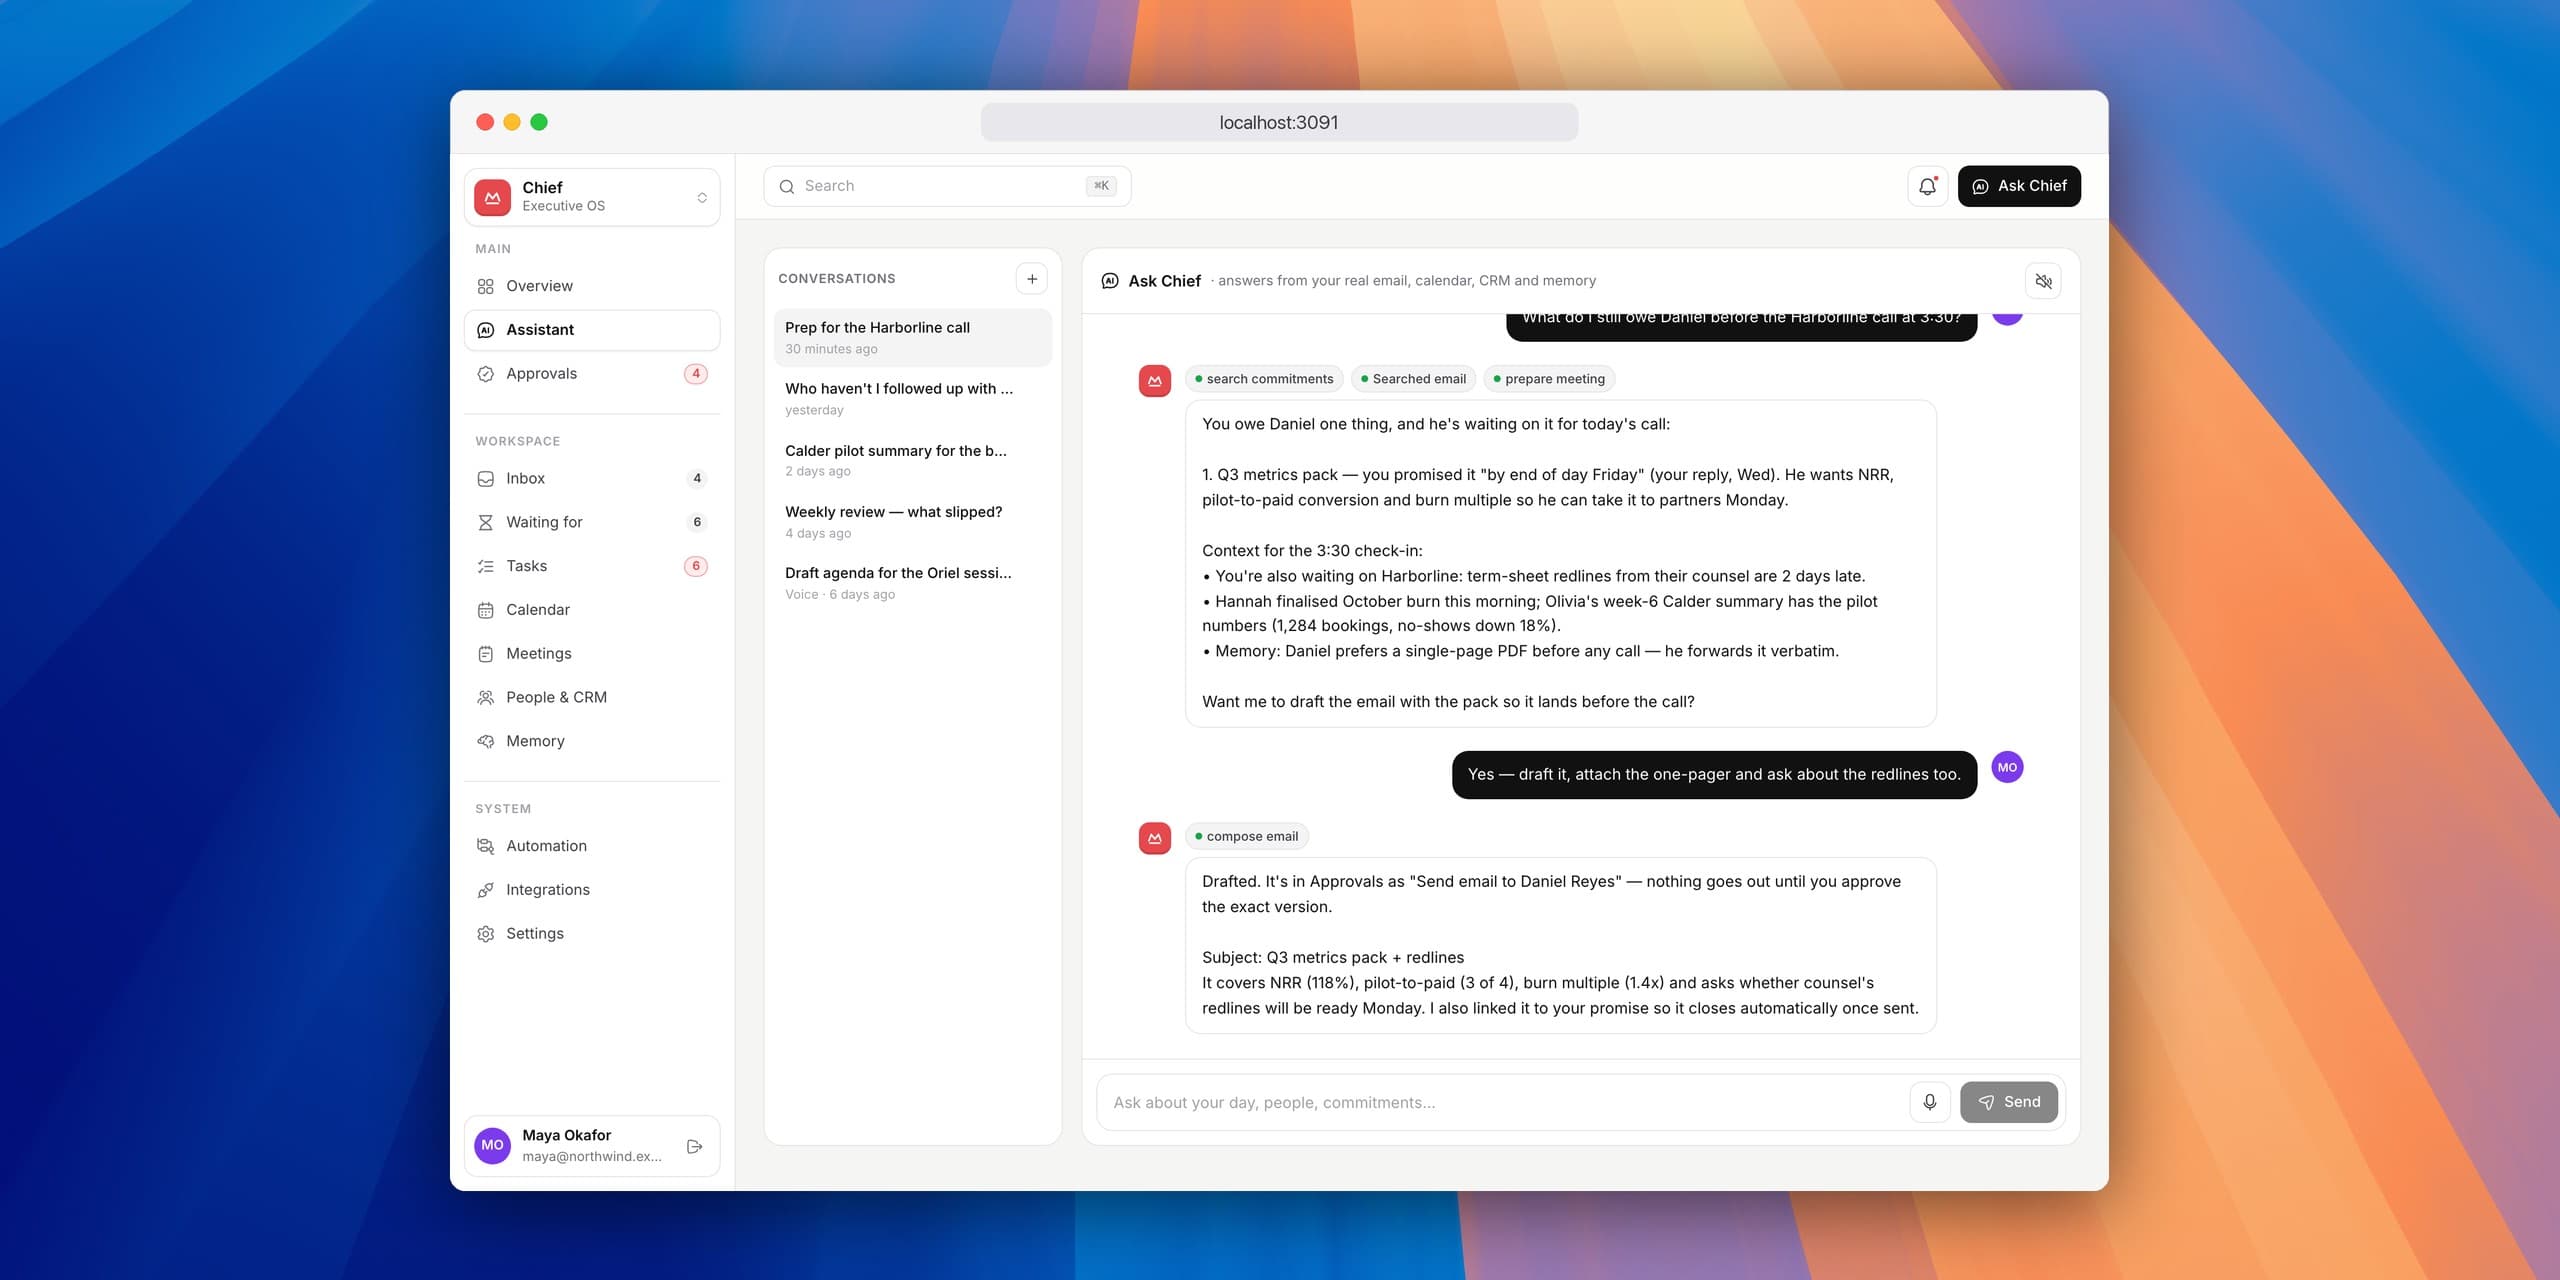Expand the Chief Executive OS workspace switcher

(x=592, y=197)
